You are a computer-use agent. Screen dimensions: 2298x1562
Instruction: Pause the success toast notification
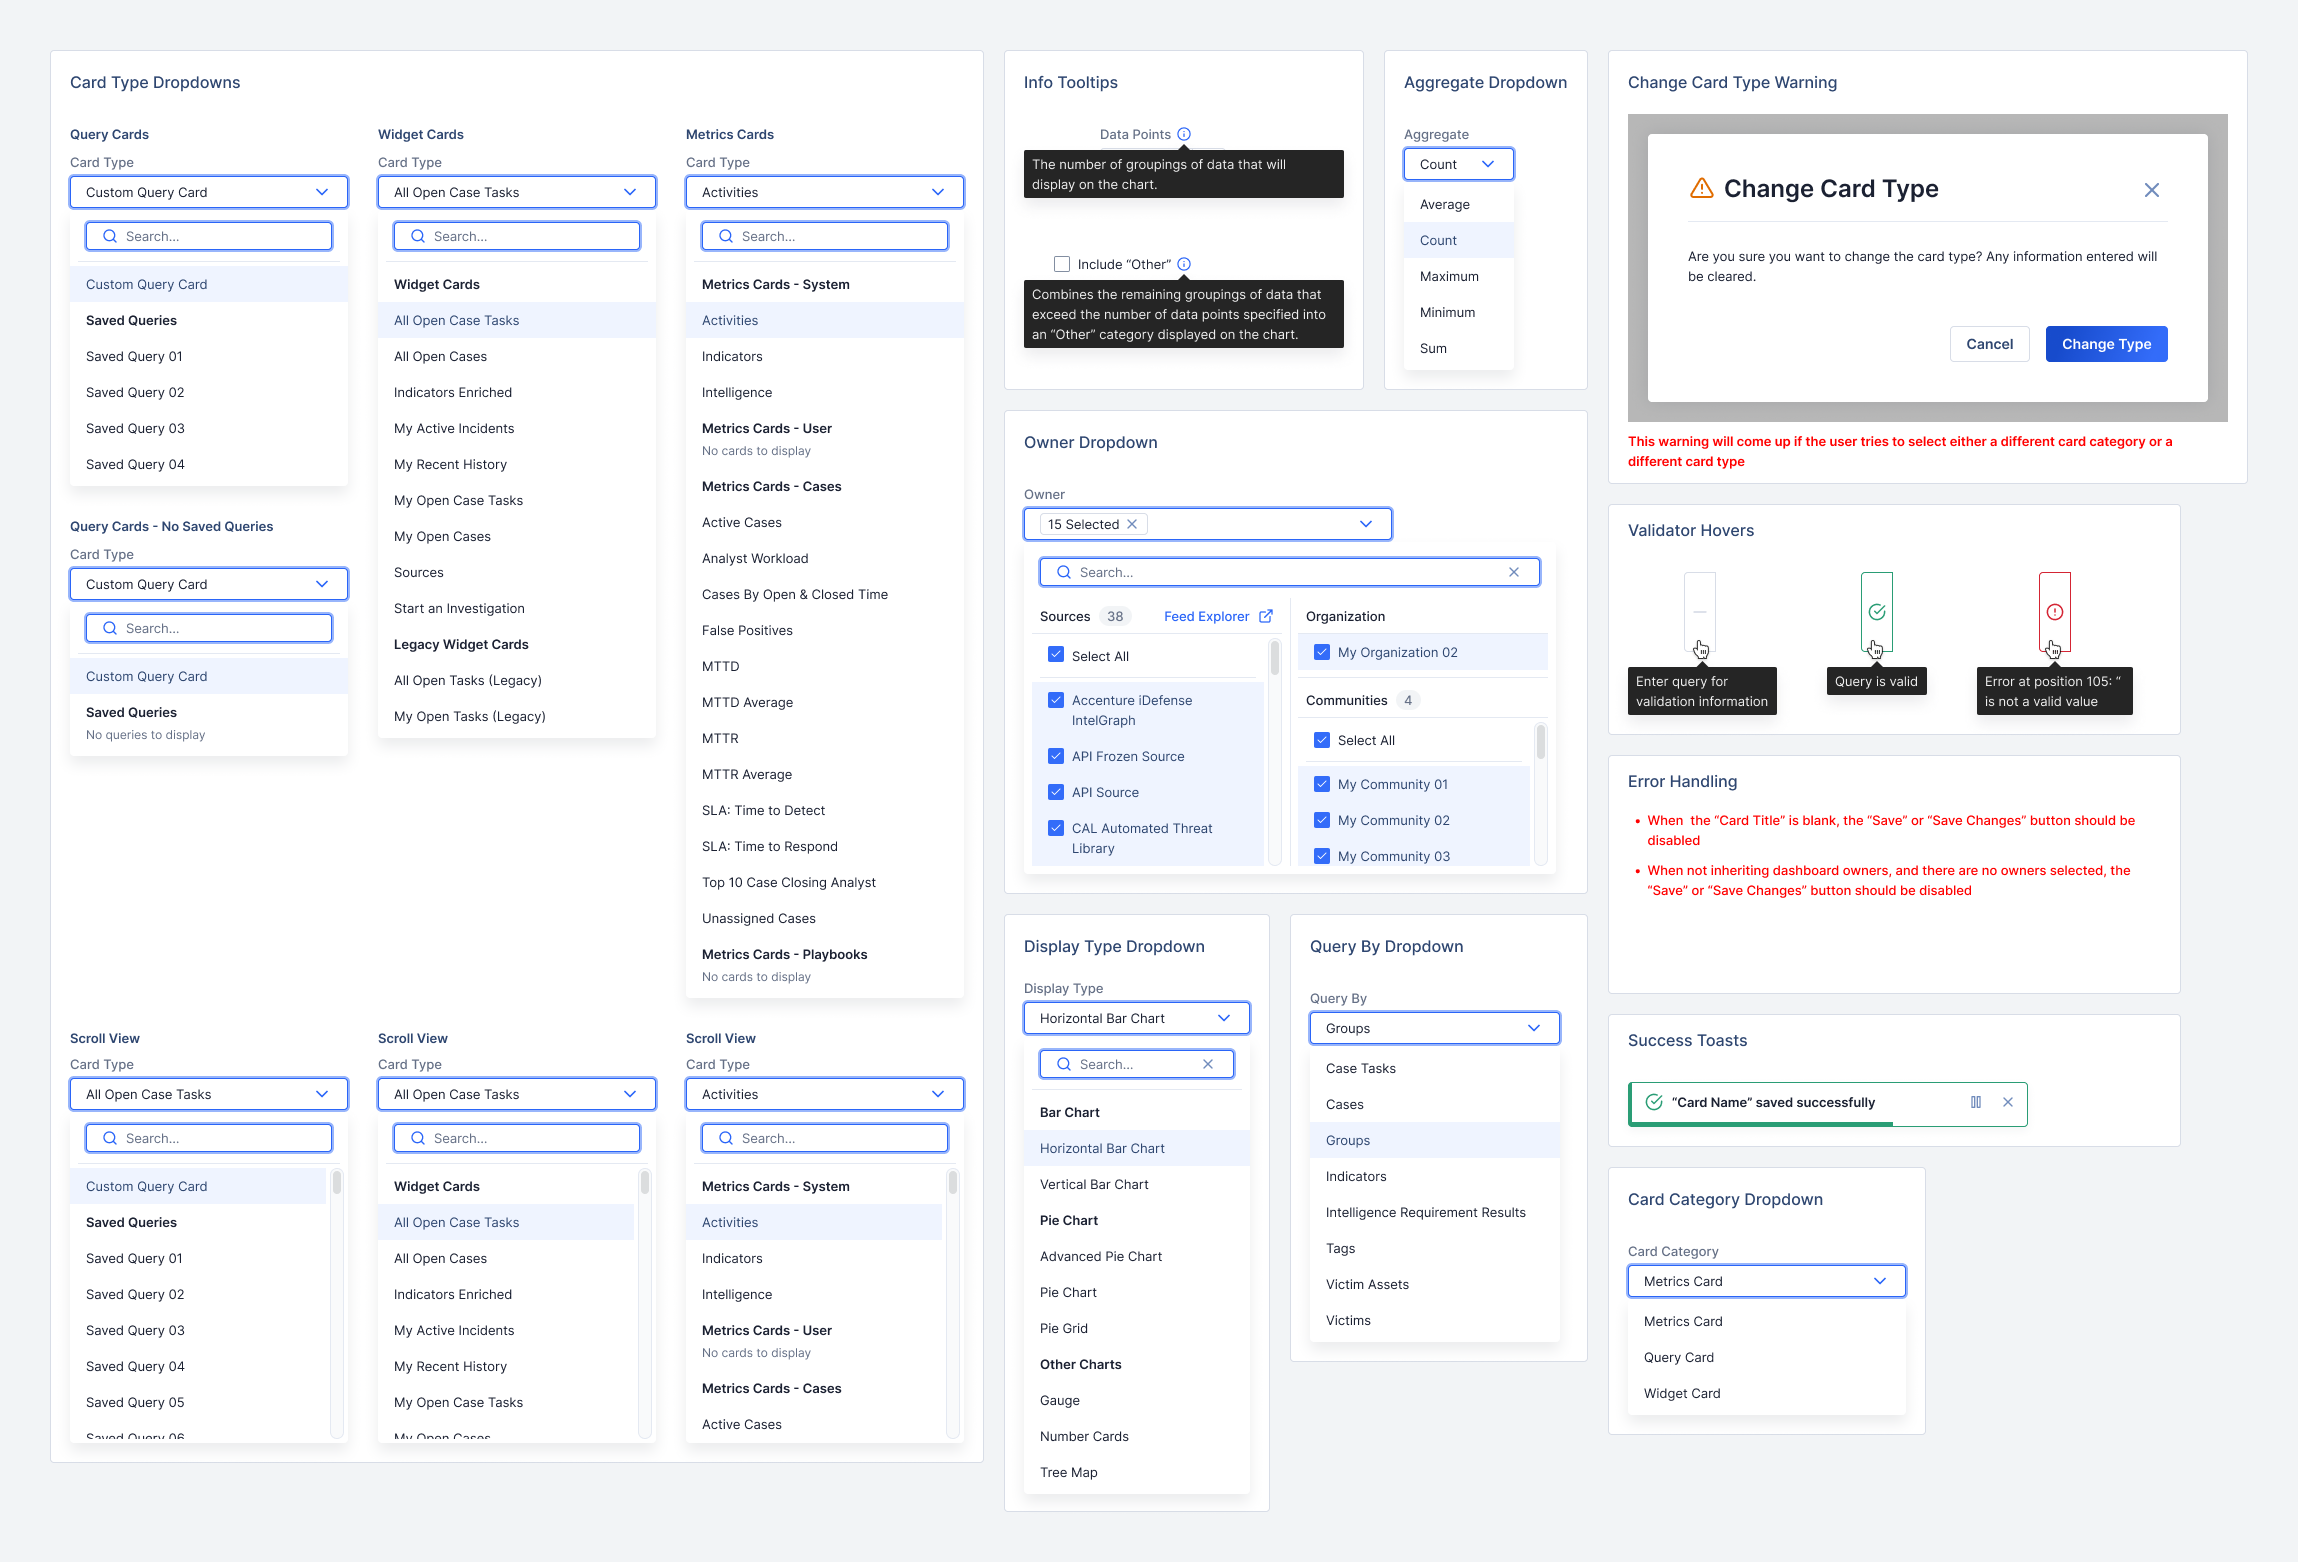point(1976,1102)
